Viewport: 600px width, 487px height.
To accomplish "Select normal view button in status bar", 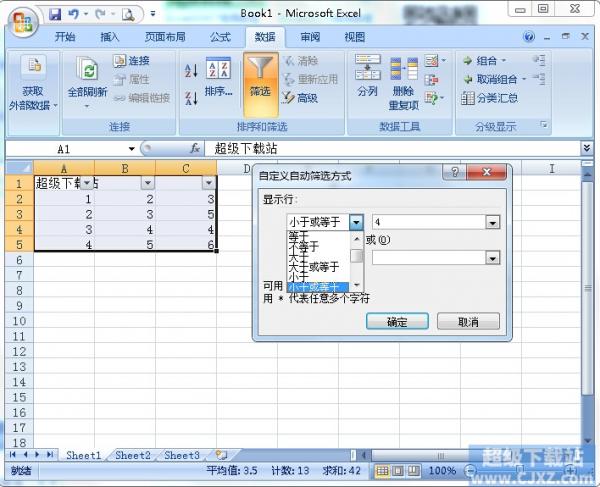I will 384,470.
